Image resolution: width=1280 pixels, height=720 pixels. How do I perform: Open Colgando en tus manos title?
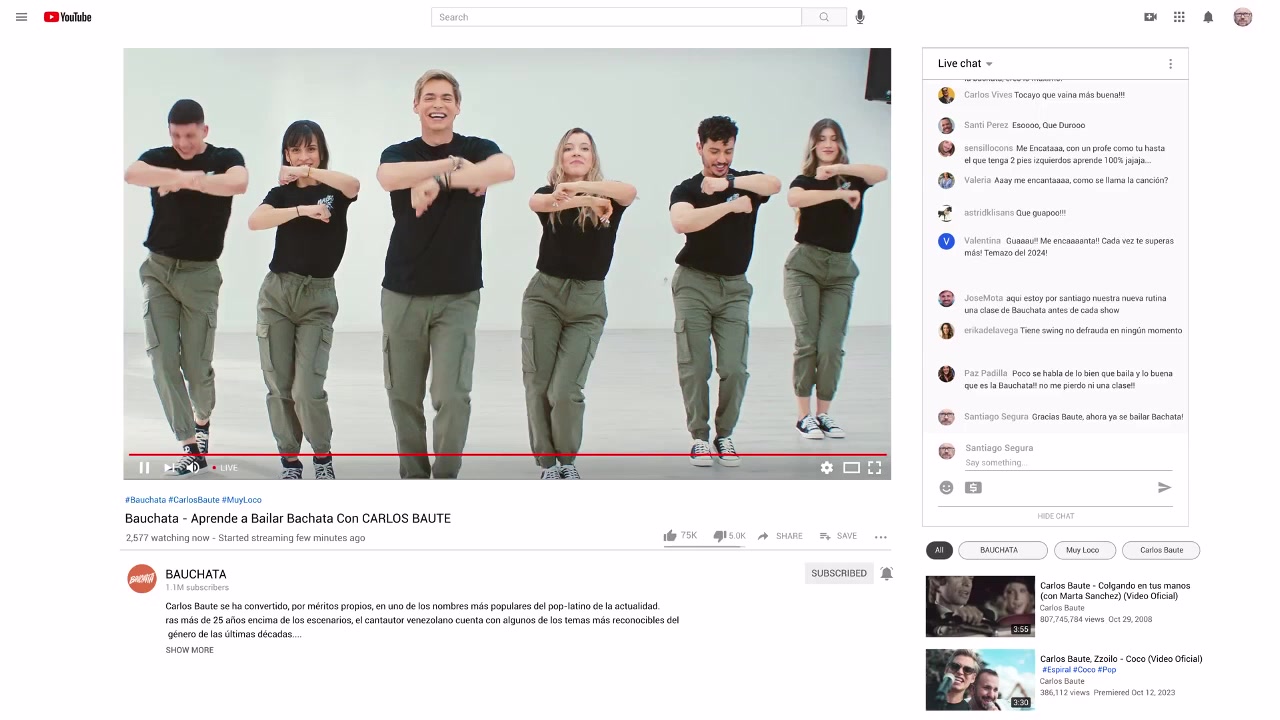1115,591
